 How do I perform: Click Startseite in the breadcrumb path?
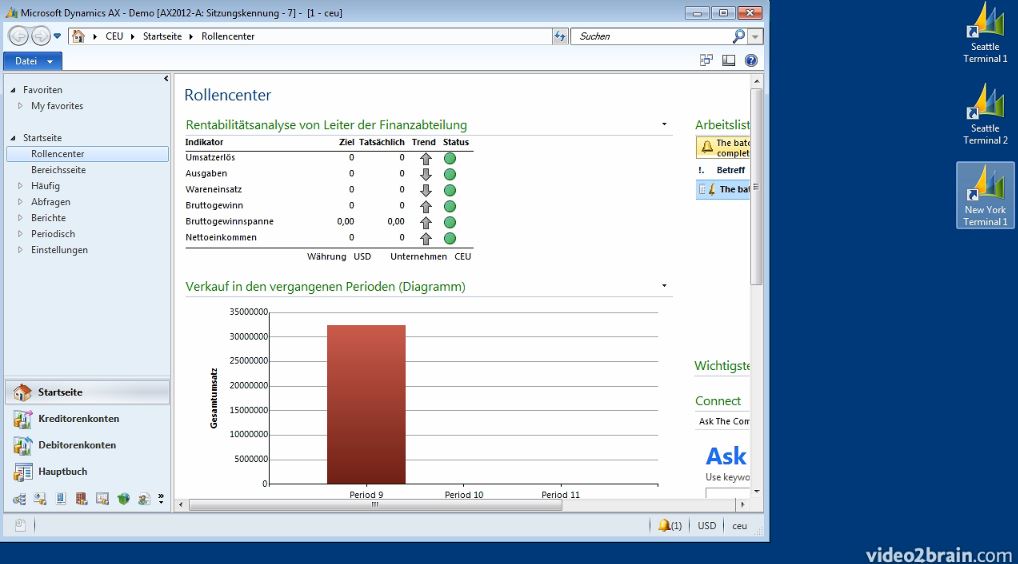162,36
